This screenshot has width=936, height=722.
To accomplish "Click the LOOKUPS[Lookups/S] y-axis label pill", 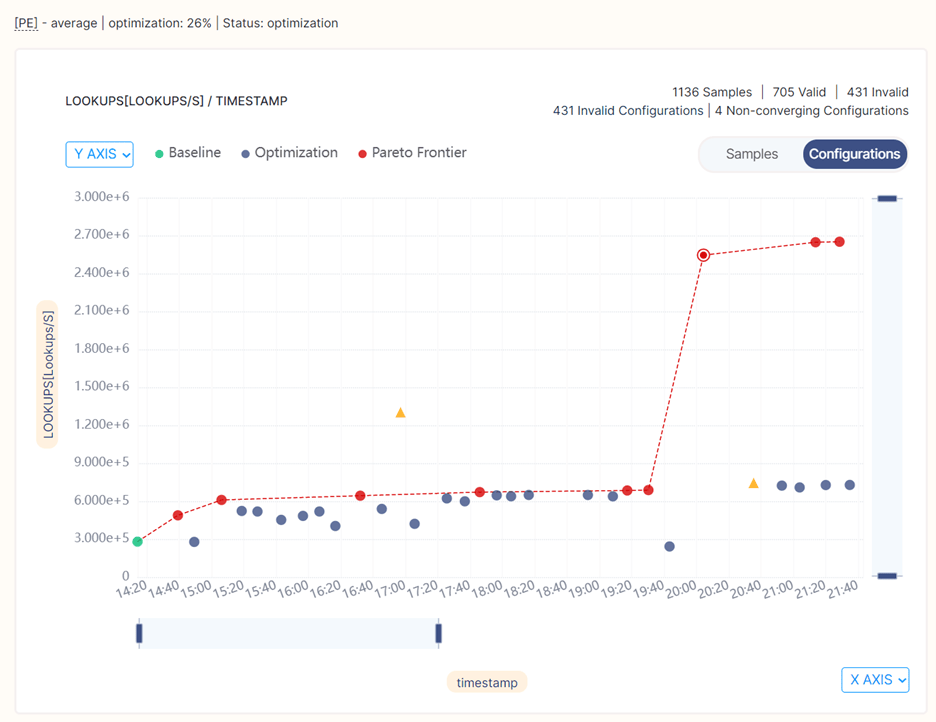I will [48, 374].
